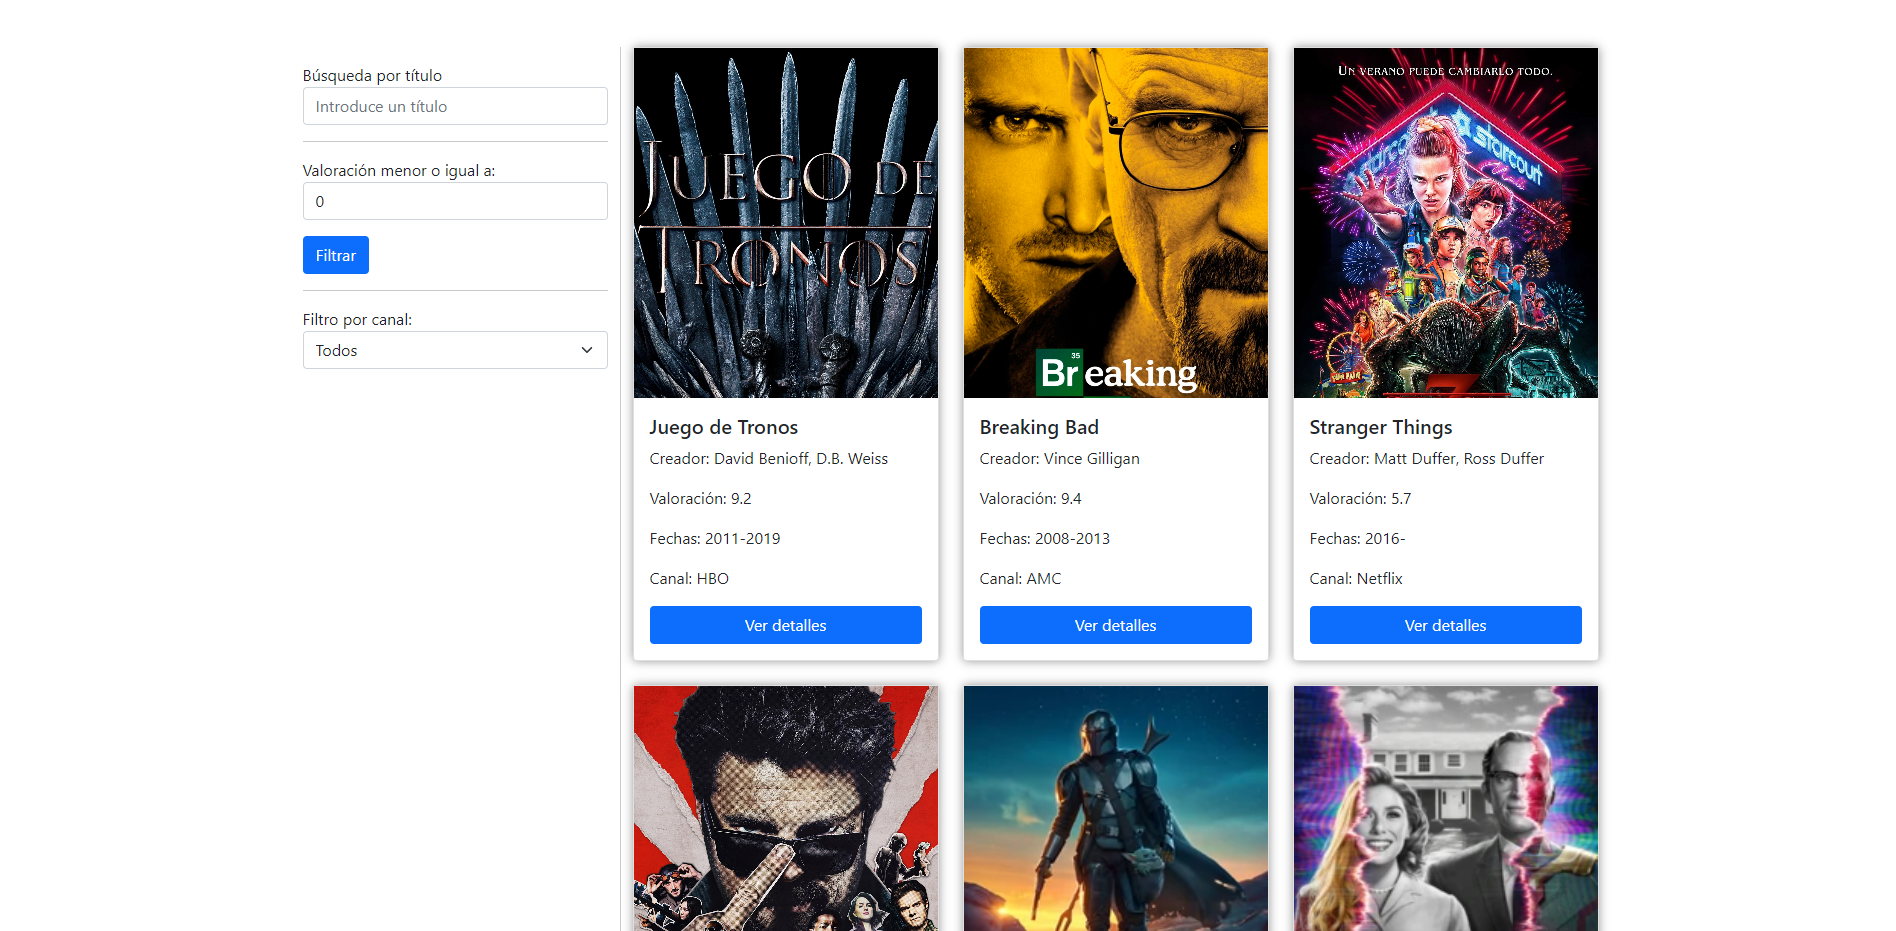Open the armored bounty hunter poster
The image size is (1896, 931).
(x=1116, y=808)
